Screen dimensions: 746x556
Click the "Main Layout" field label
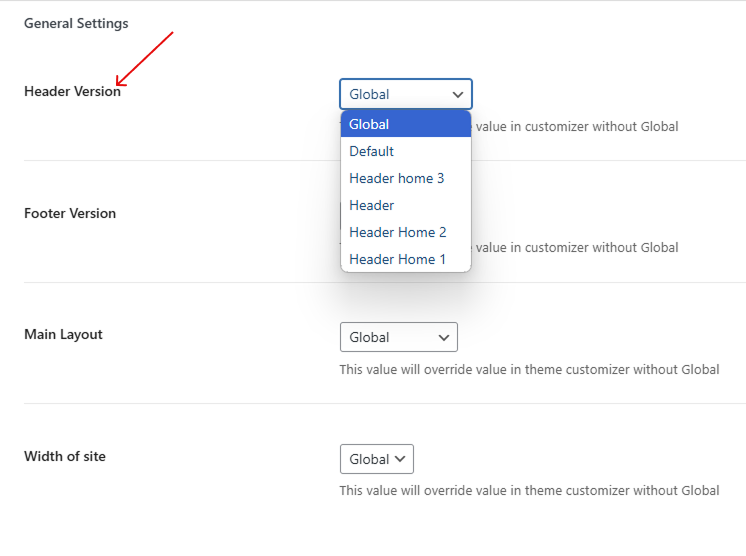click(x=63, y=334)
